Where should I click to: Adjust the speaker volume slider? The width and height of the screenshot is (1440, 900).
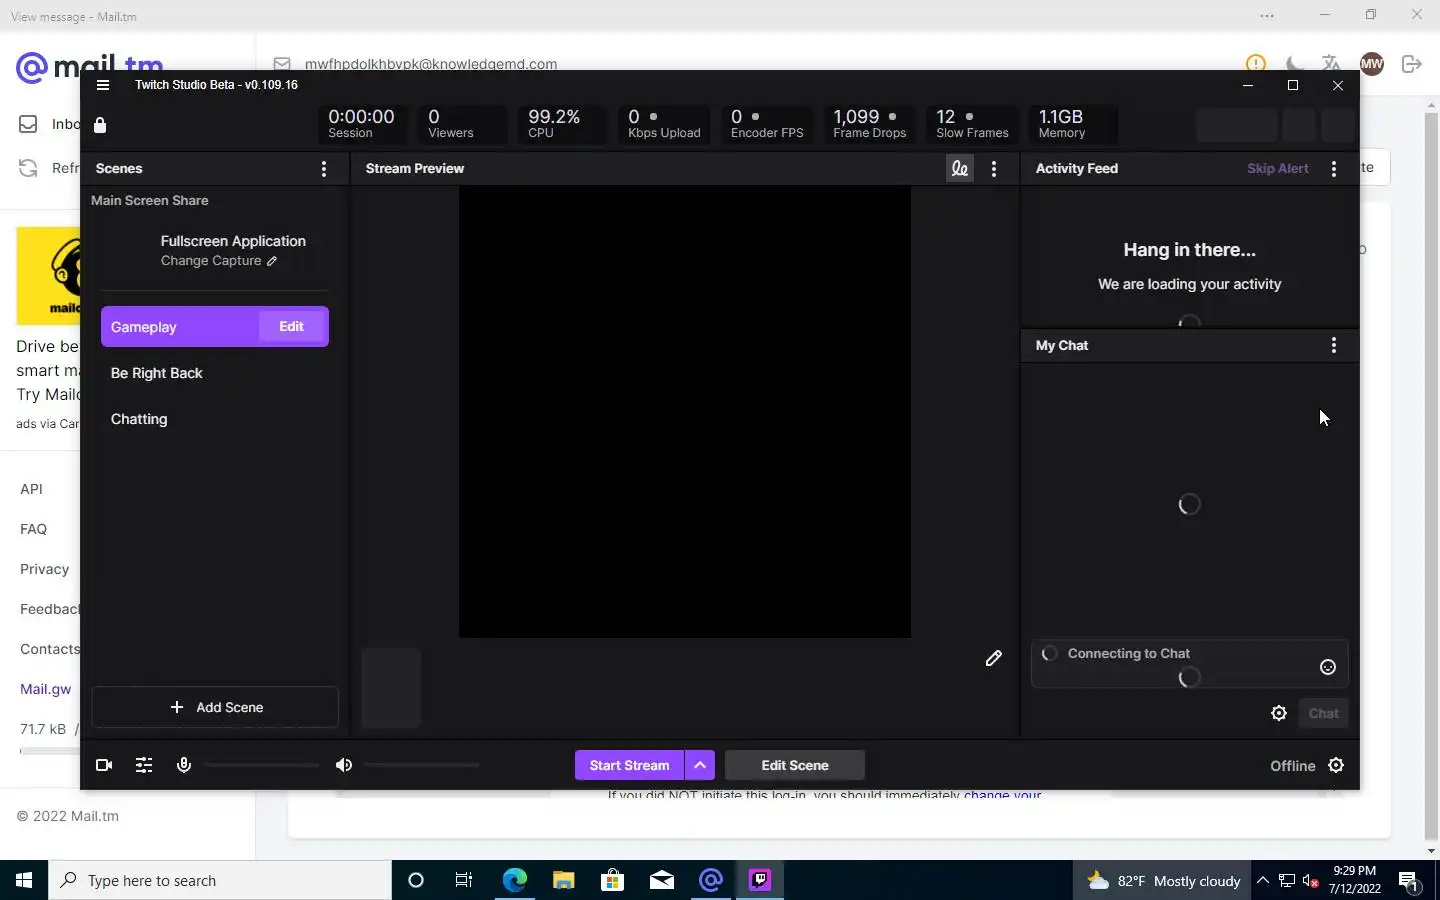coord(422,765)
